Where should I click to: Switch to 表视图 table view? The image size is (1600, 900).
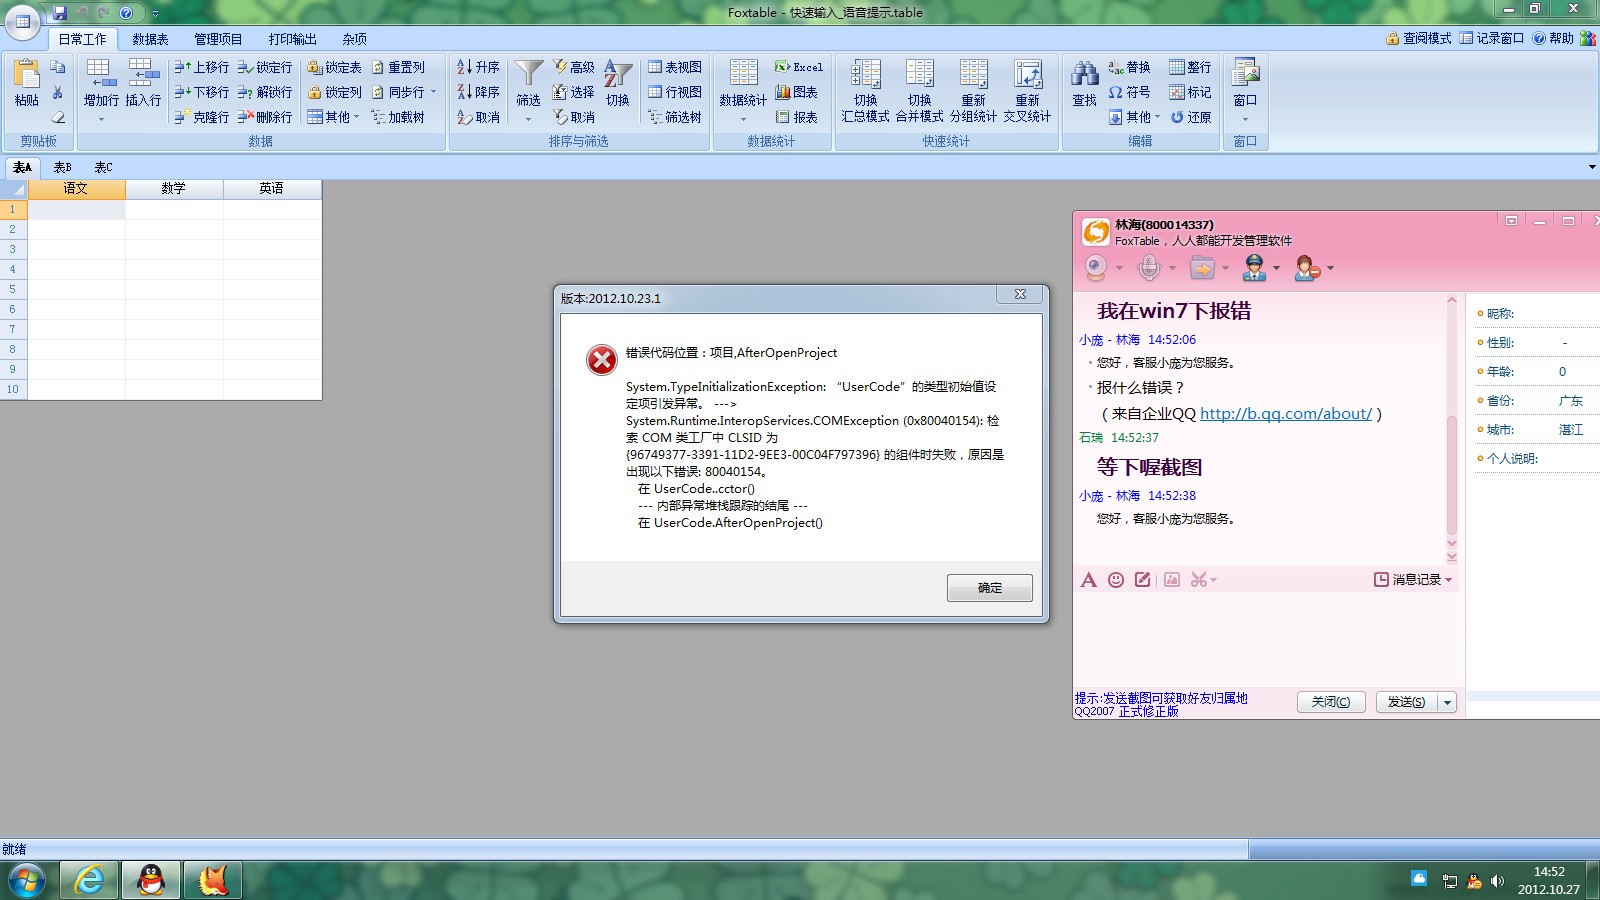click(675, 67)
